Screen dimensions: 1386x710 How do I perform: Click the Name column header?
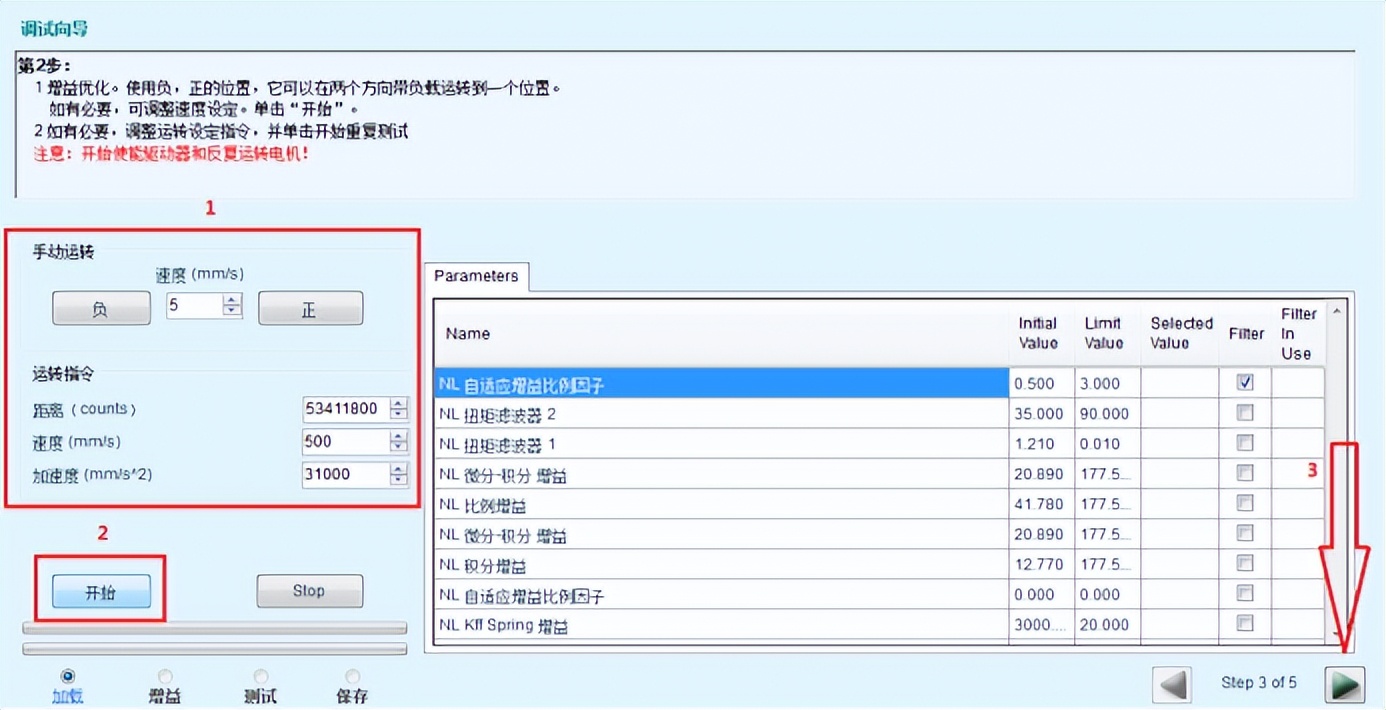722,333
